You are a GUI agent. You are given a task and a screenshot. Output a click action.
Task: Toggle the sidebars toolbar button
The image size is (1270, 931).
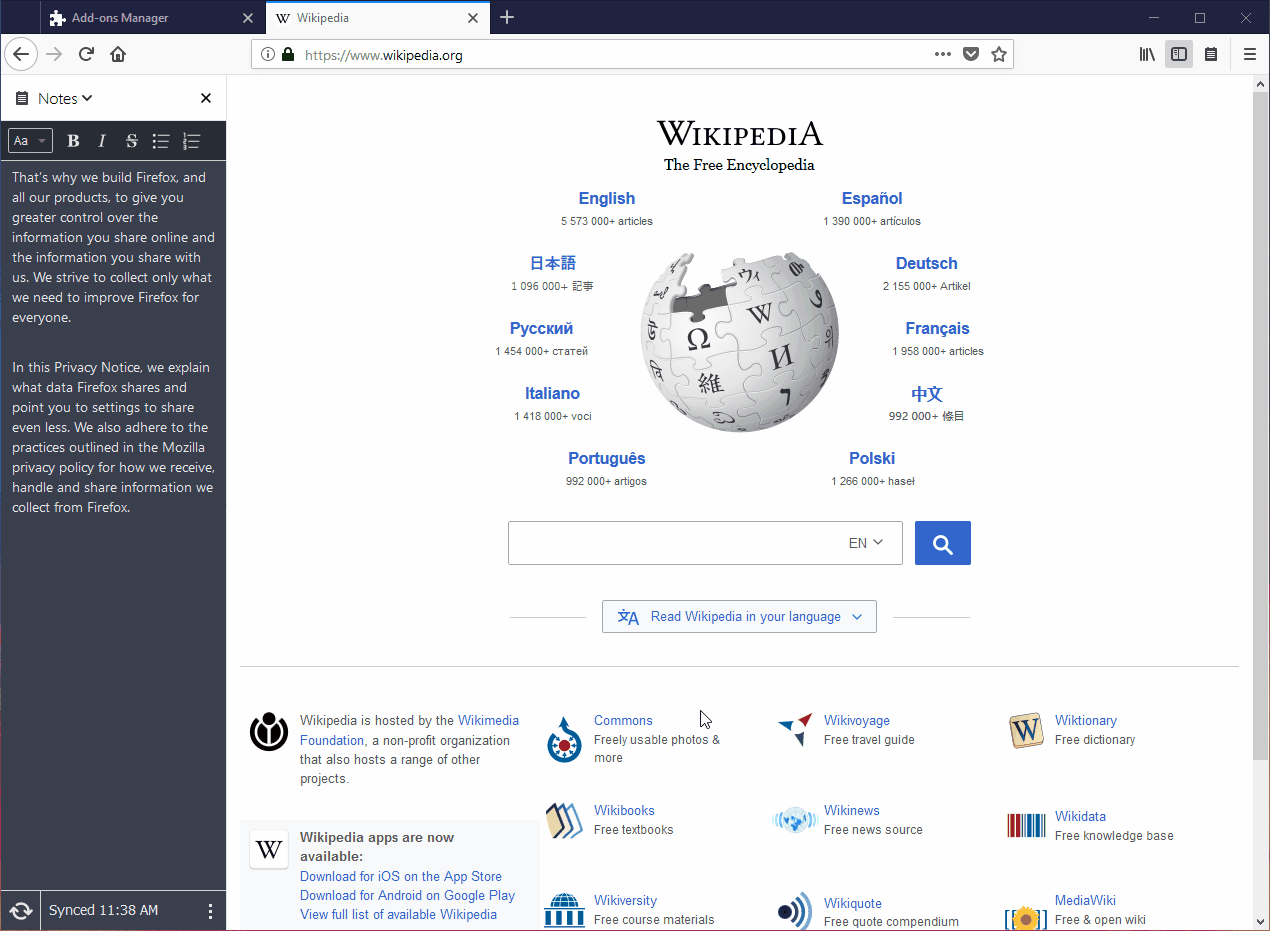tap(1179, 54)
